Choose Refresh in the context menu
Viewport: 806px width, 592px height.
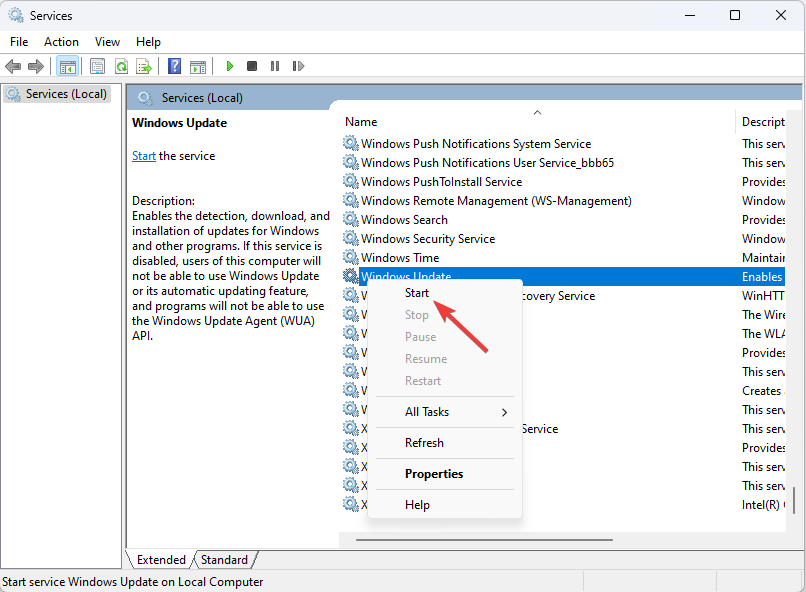coord(445,442)
